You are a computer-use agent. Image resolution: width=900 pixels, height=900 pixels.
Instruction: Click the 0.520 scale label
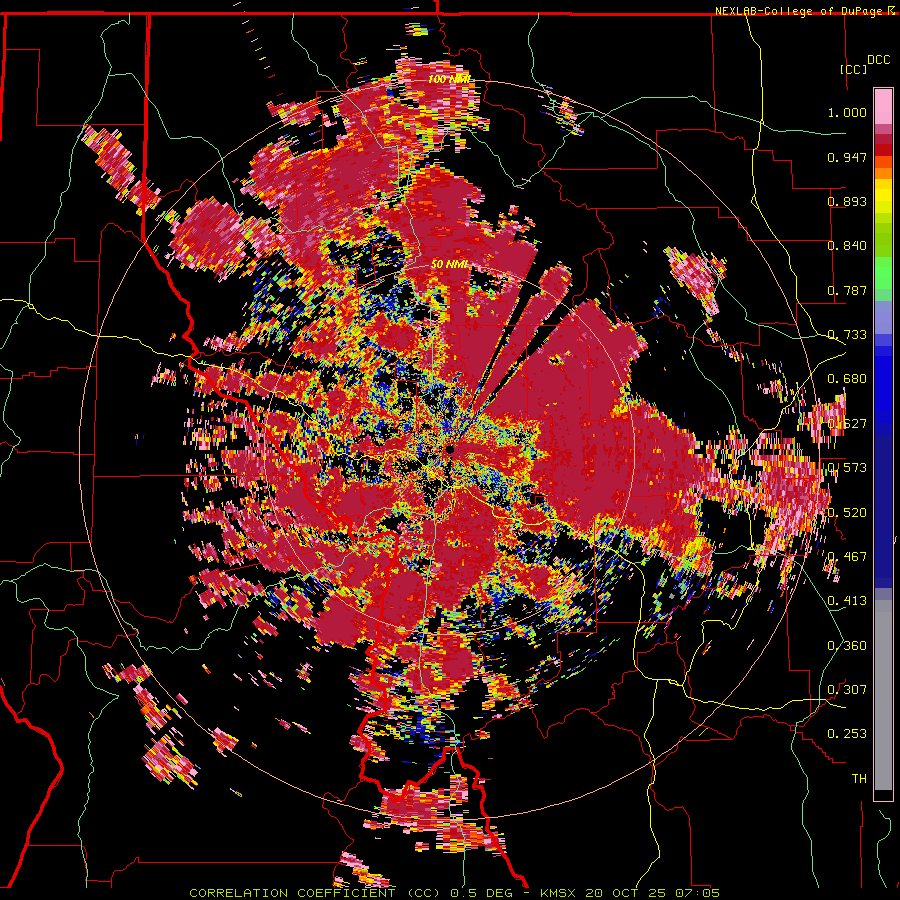click(847, 513)
